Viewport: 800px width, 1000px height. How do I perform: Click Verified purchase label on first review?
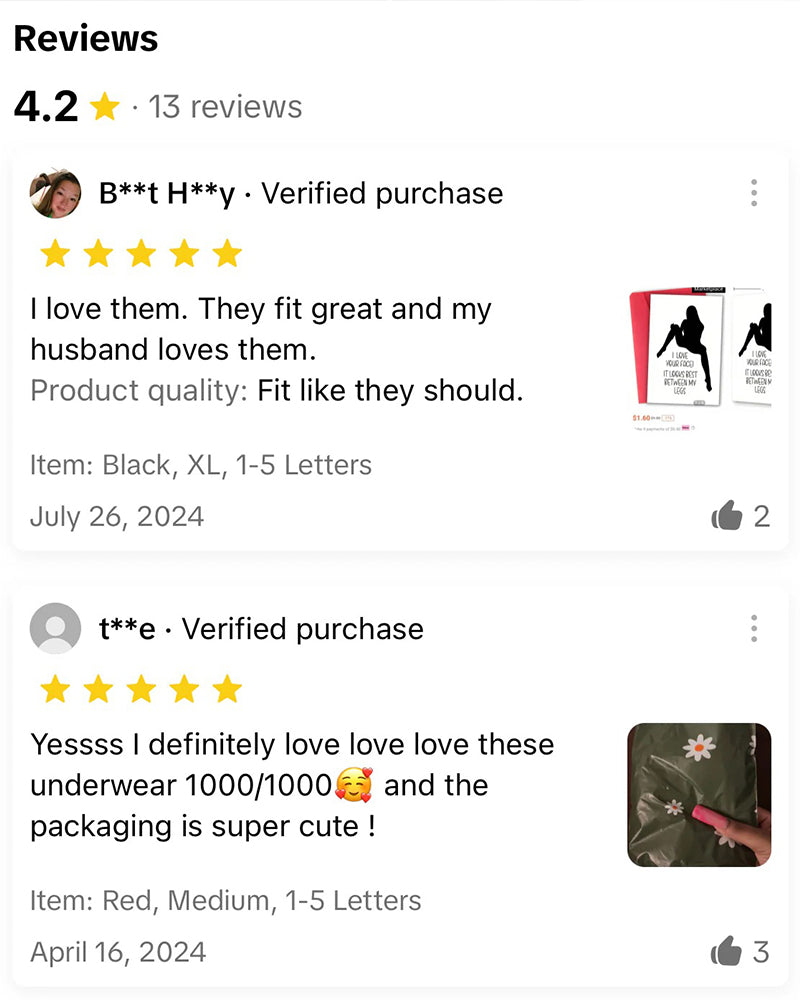tap(382, 194)
